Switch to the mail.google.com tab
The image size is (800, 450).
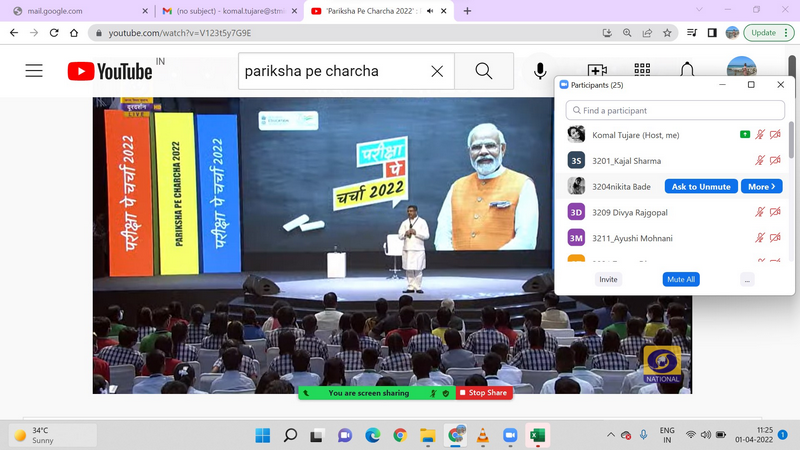pos(77,11)
